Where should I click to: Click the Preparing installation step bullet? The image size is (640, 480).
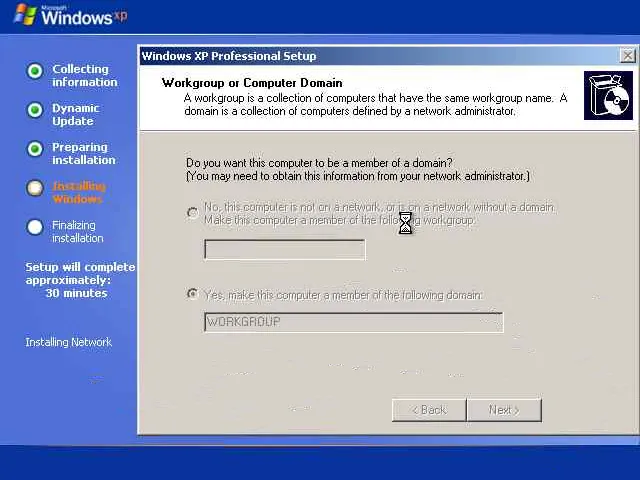point(35,149)
